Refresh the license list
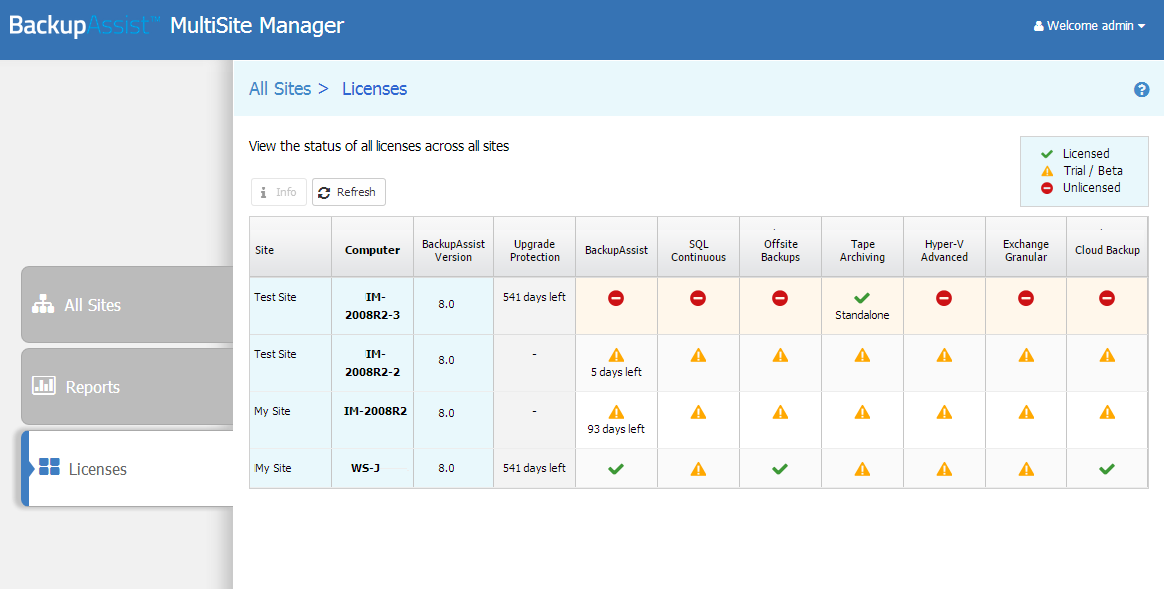 point(349,192)
